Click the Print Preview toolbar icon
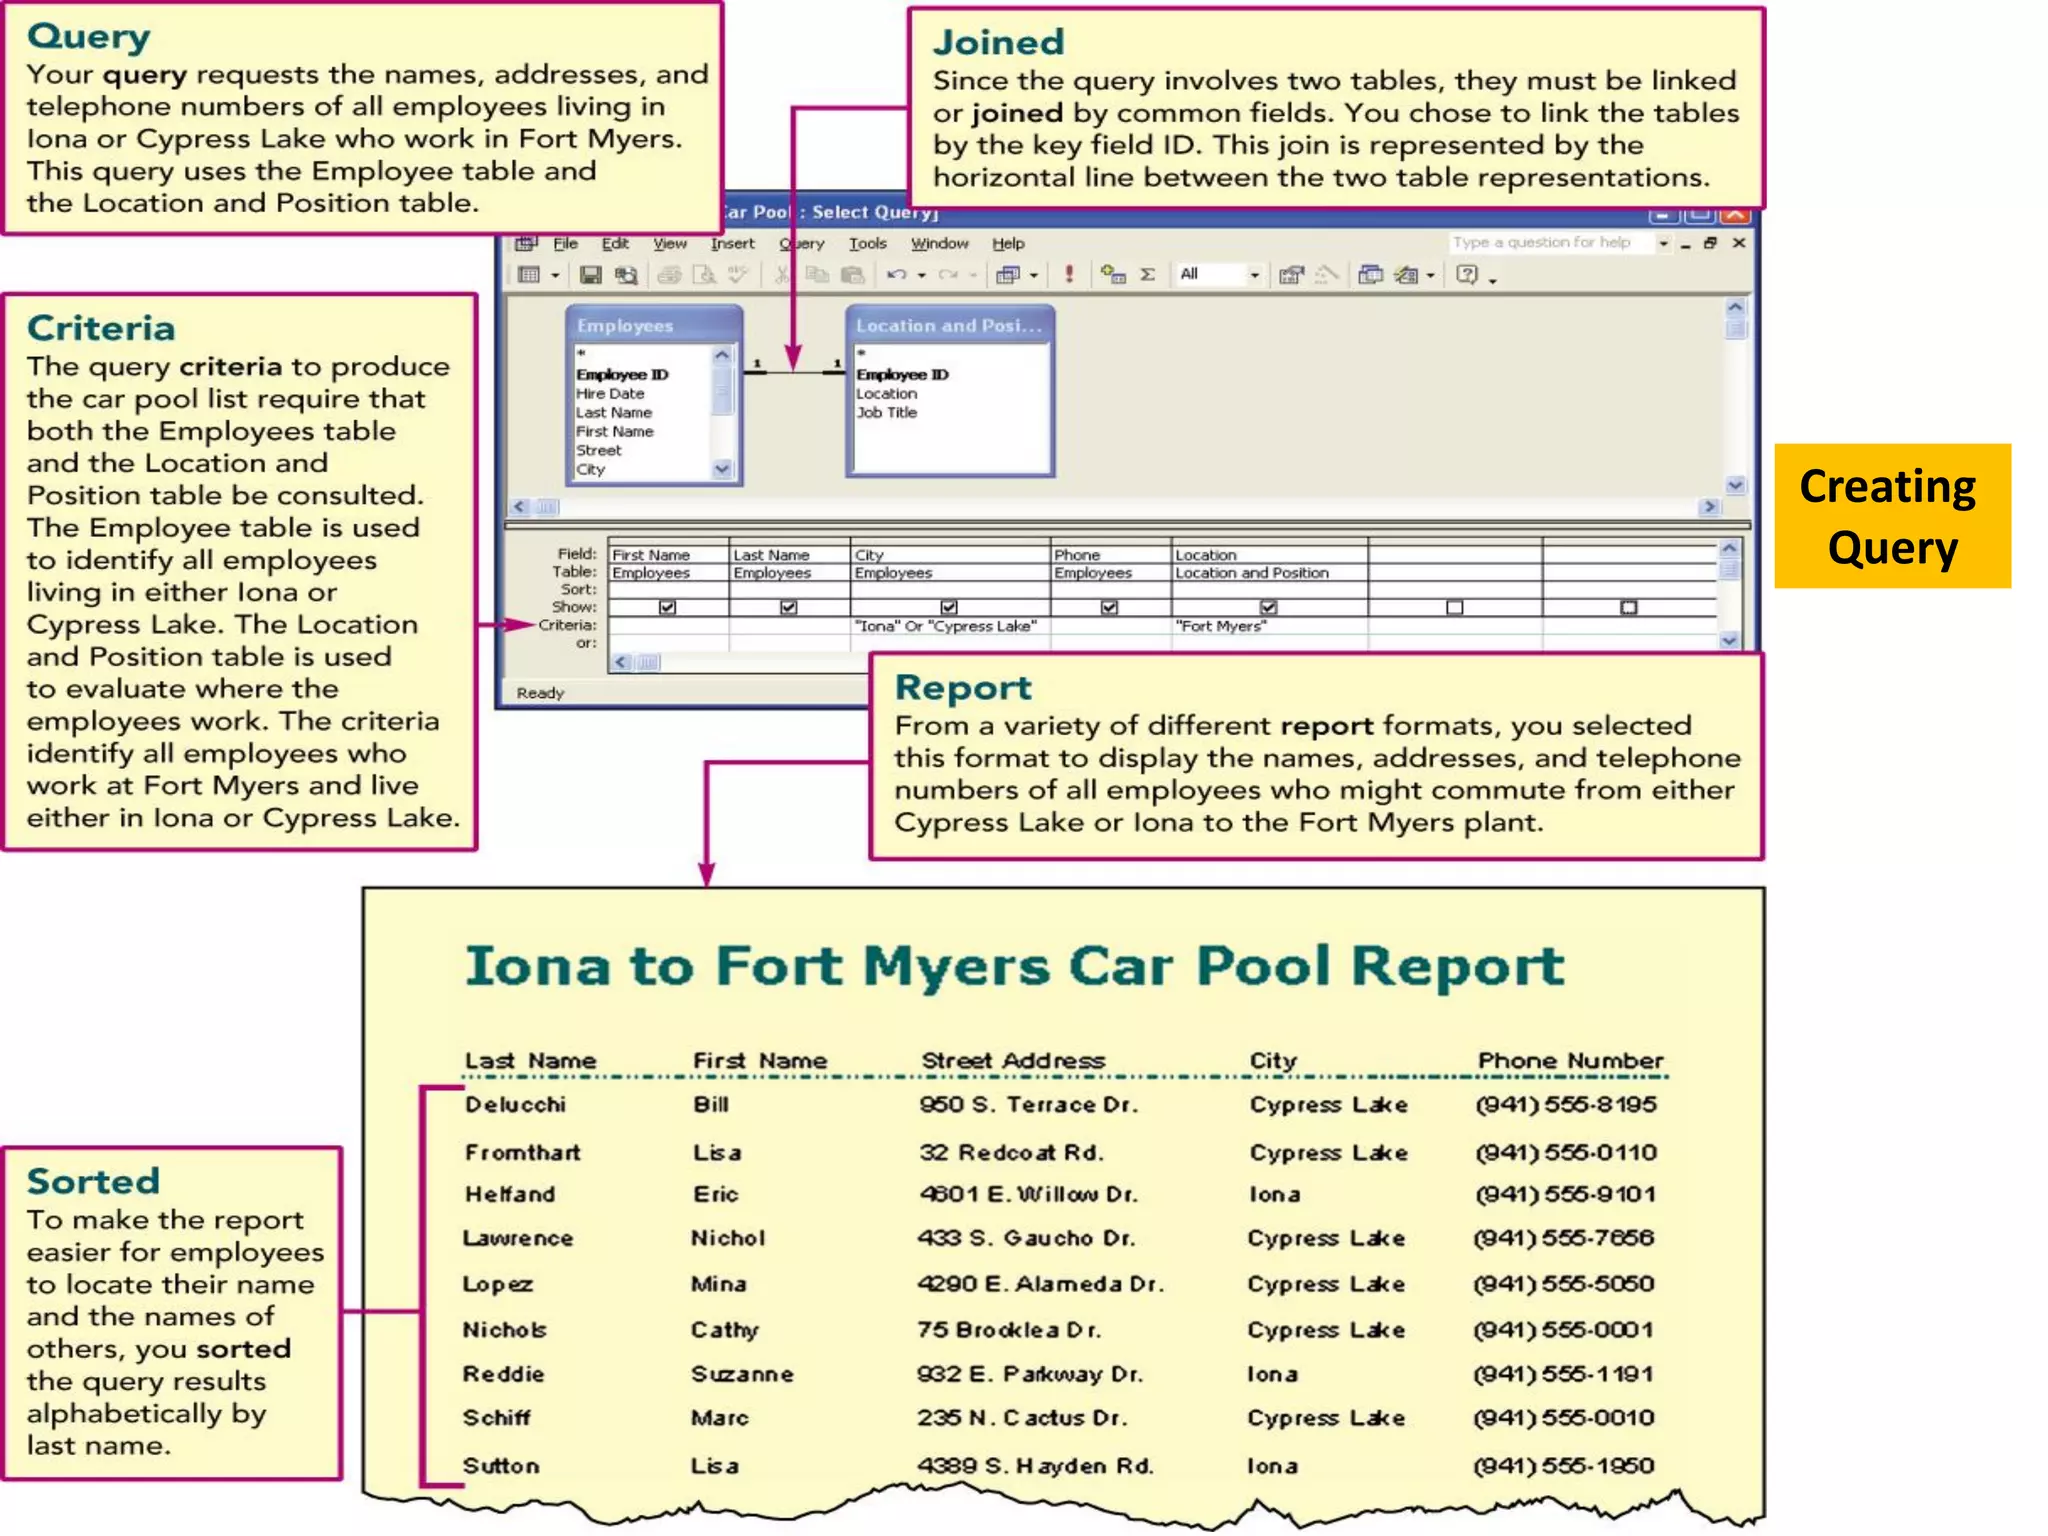 pos(704,274)
